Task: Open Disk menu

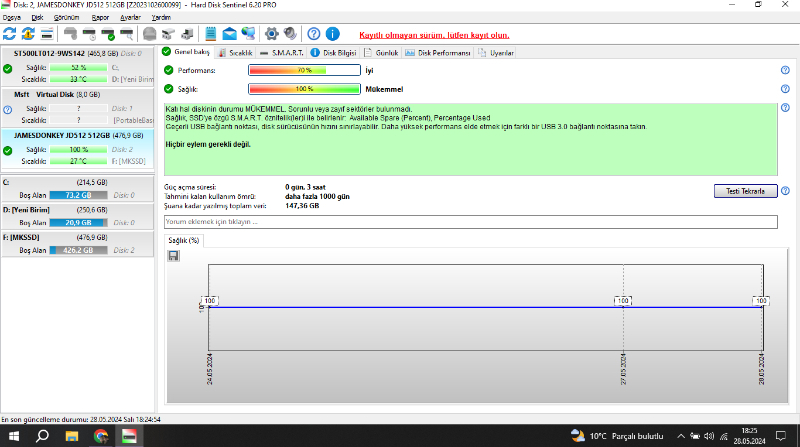Action: pyautogui.click(x=37, y=17)
